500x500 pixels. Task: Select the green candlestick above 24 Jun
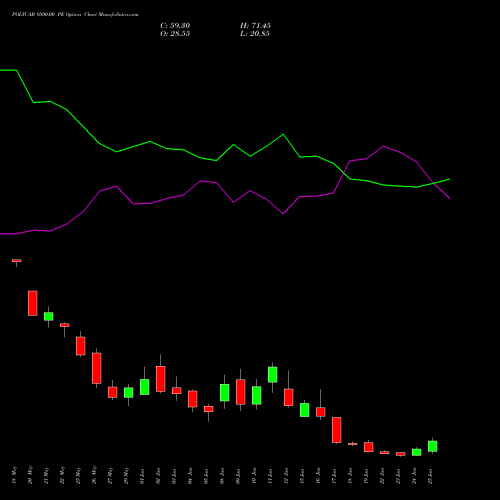click(417, 452)
